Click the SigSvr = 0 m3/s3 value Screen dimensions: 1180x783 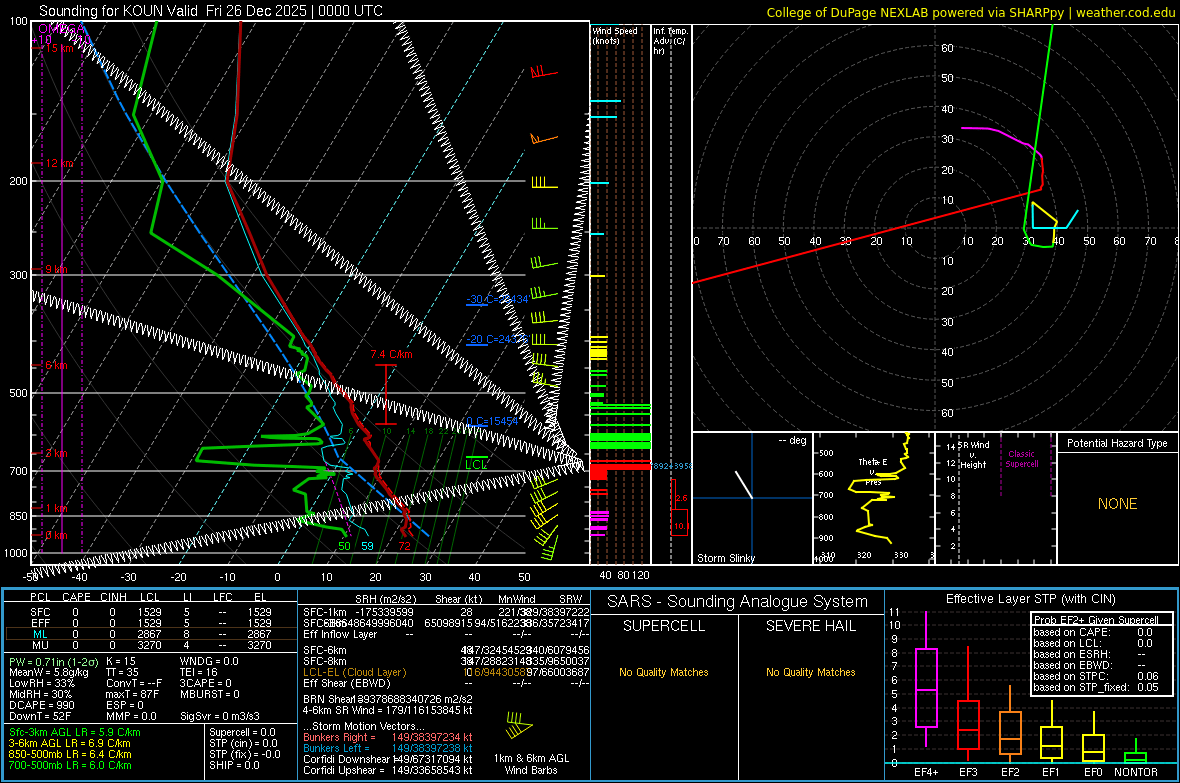coord(220,716)
